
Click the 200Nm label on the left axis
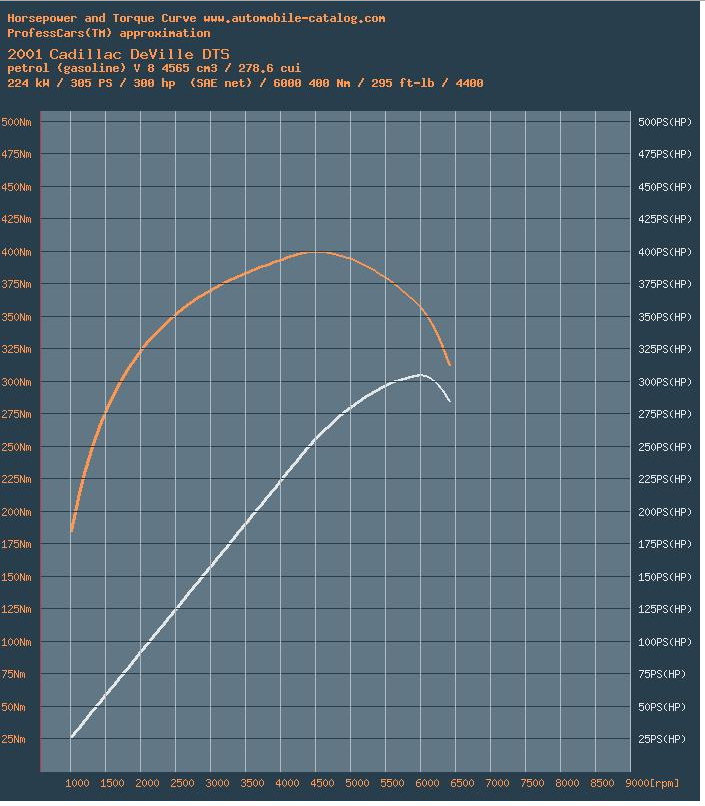click(x=16, y=512)
